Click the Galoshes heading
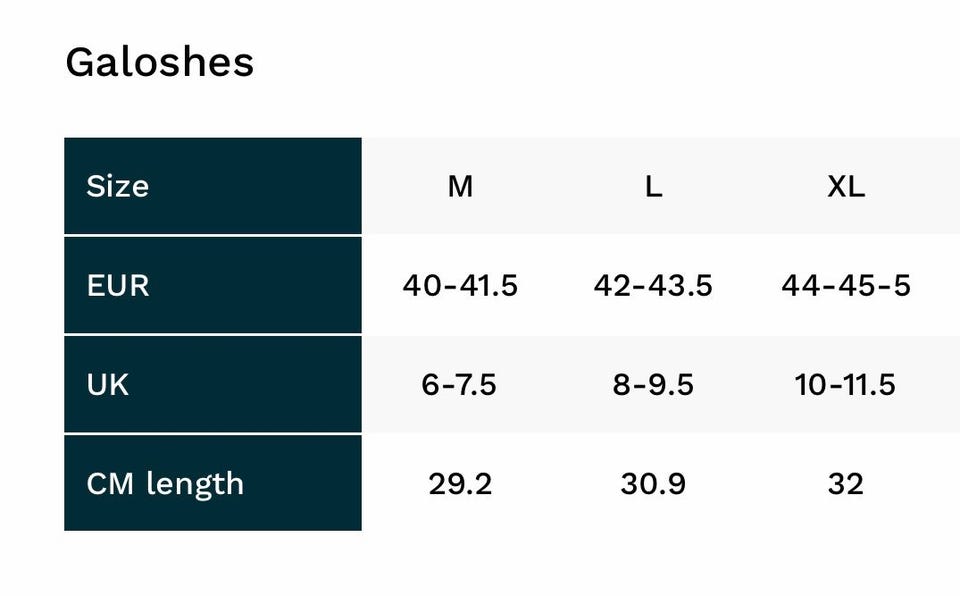Image resolution: width=960 pixels, height=596 pixels. pos(160,62)
